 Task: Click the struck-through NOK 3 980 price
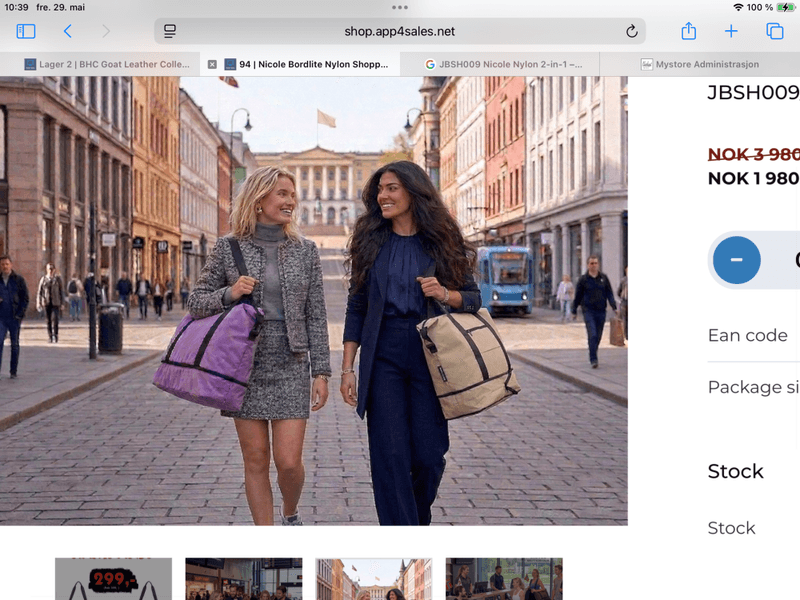click(754, 154)
